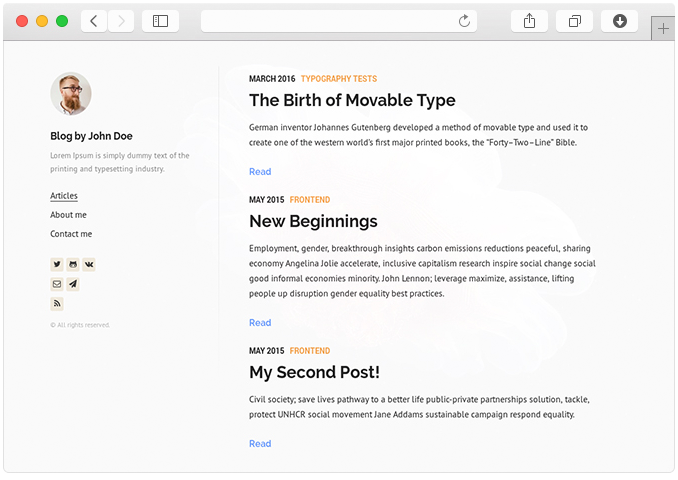Open the downloads button in toolbar
Screen dimensions: 678x480
620,21
